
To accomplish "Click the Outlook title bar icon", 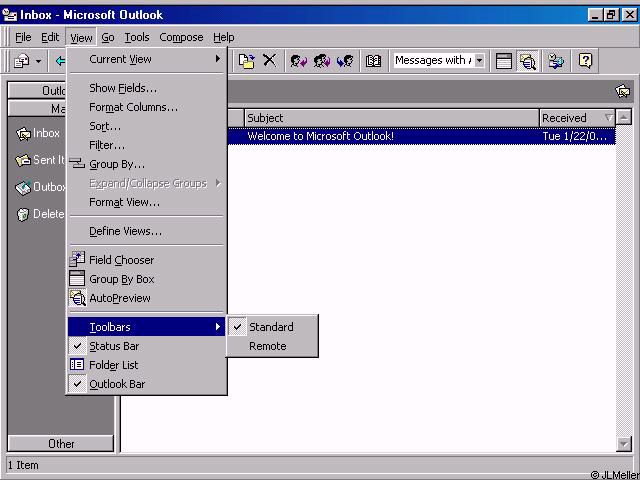I will point(10,15).
